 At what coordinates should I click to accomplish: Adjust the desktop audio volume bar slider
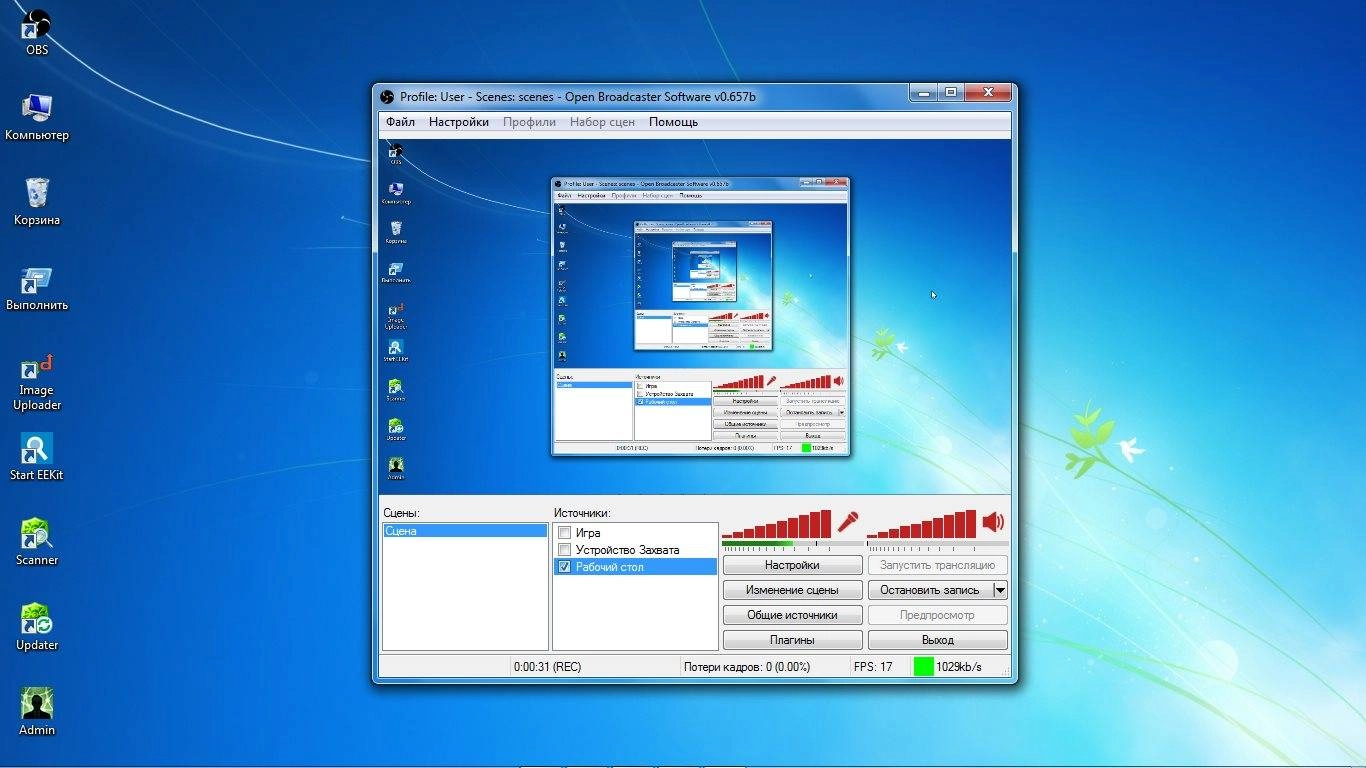coord(922,524)
